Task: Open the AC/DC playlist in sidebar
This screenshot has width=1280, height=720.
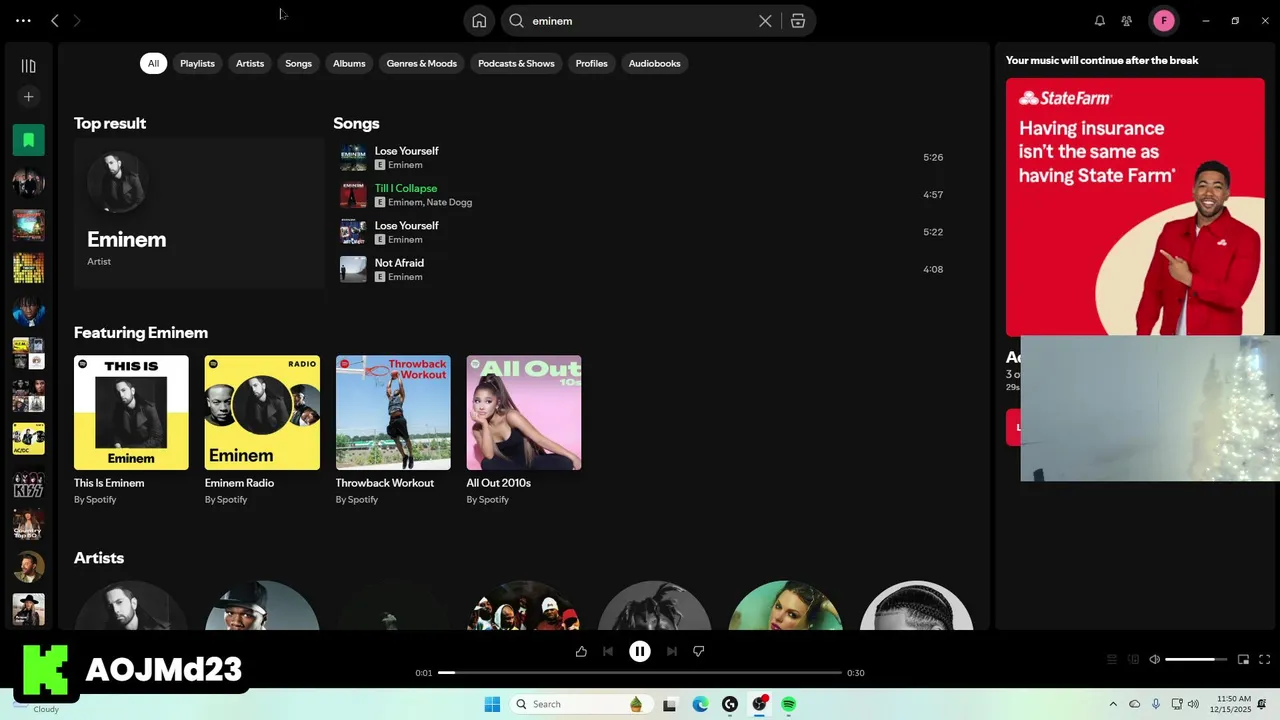Action: (28, 439)
